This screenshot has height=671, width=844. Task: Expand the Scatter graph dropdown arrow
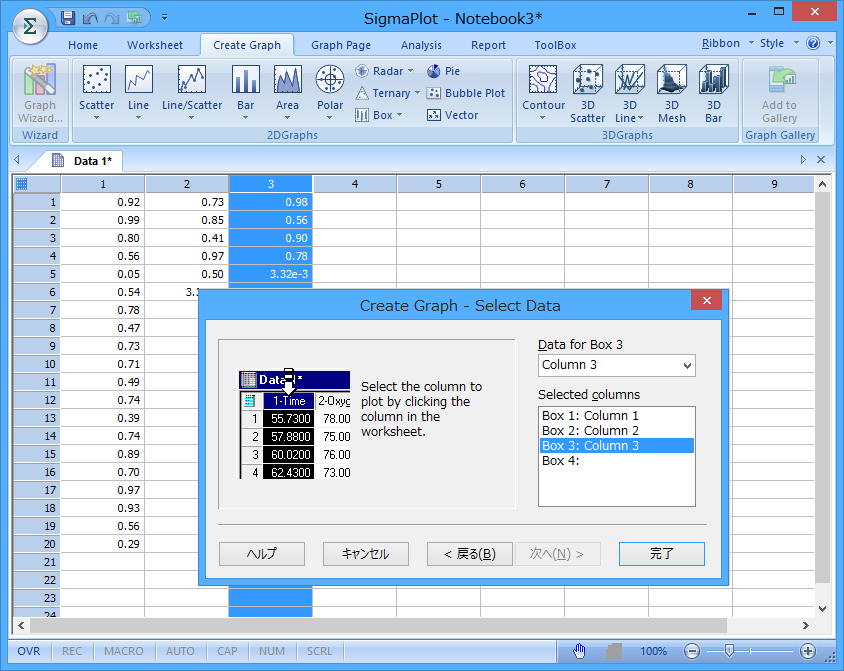(96, 118)
